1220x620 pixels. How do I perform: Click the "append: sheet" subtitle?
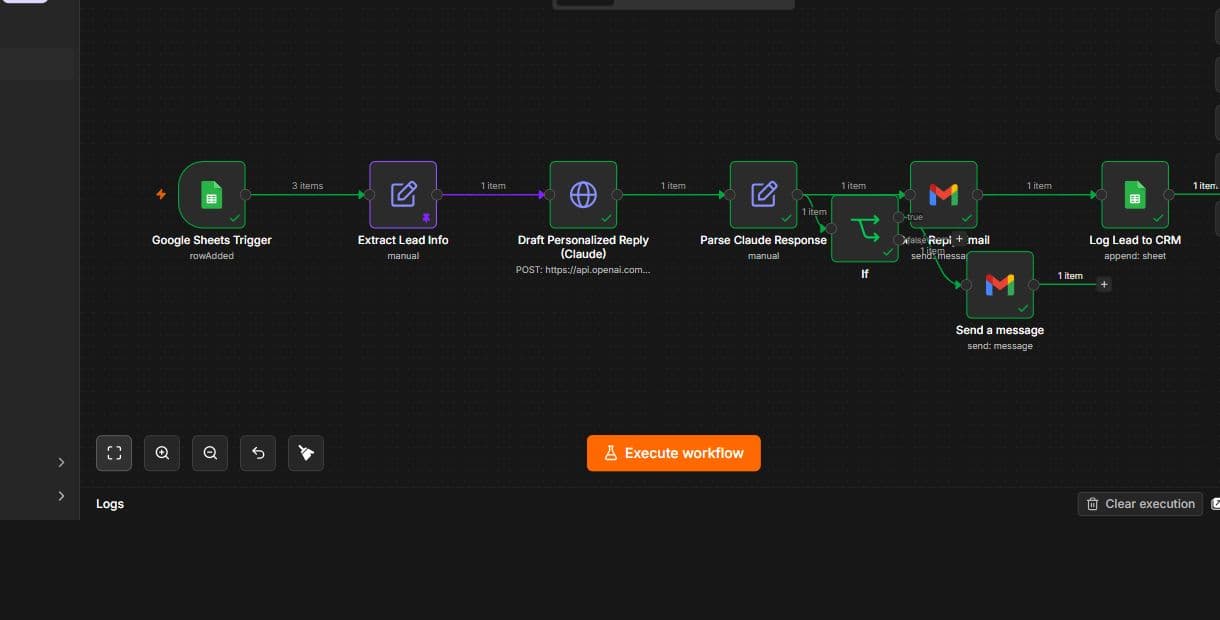[x=1135, y=256]
